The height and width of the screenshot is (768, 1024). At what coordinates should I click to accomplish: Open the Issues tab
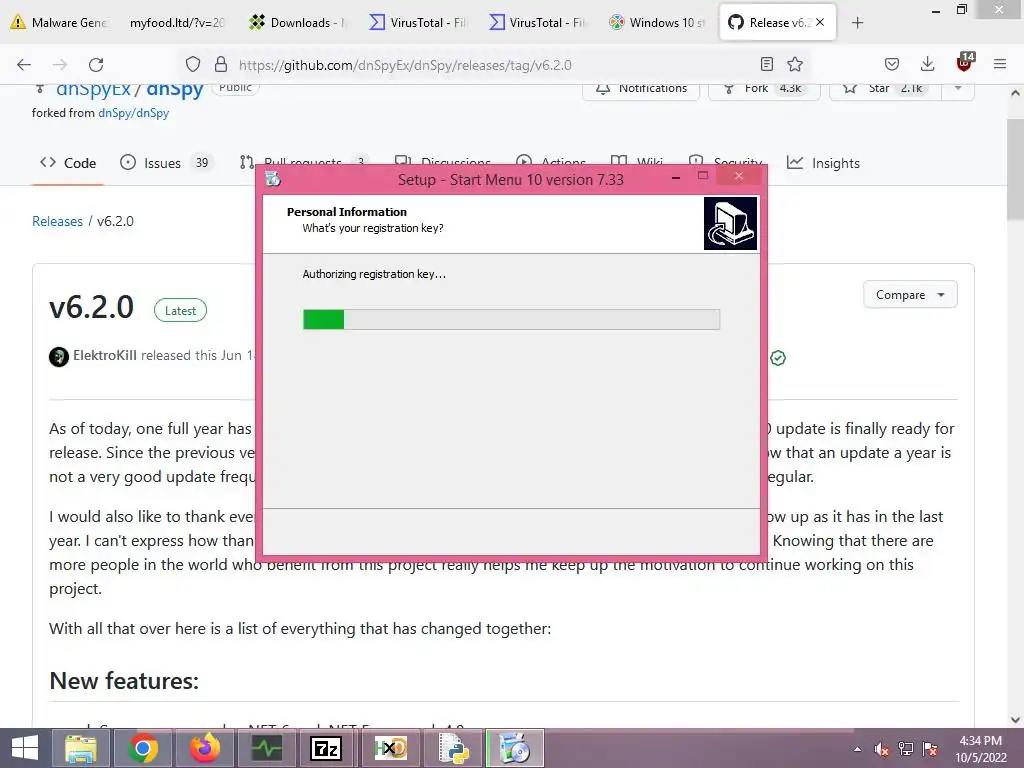click(x=166, y=163)
